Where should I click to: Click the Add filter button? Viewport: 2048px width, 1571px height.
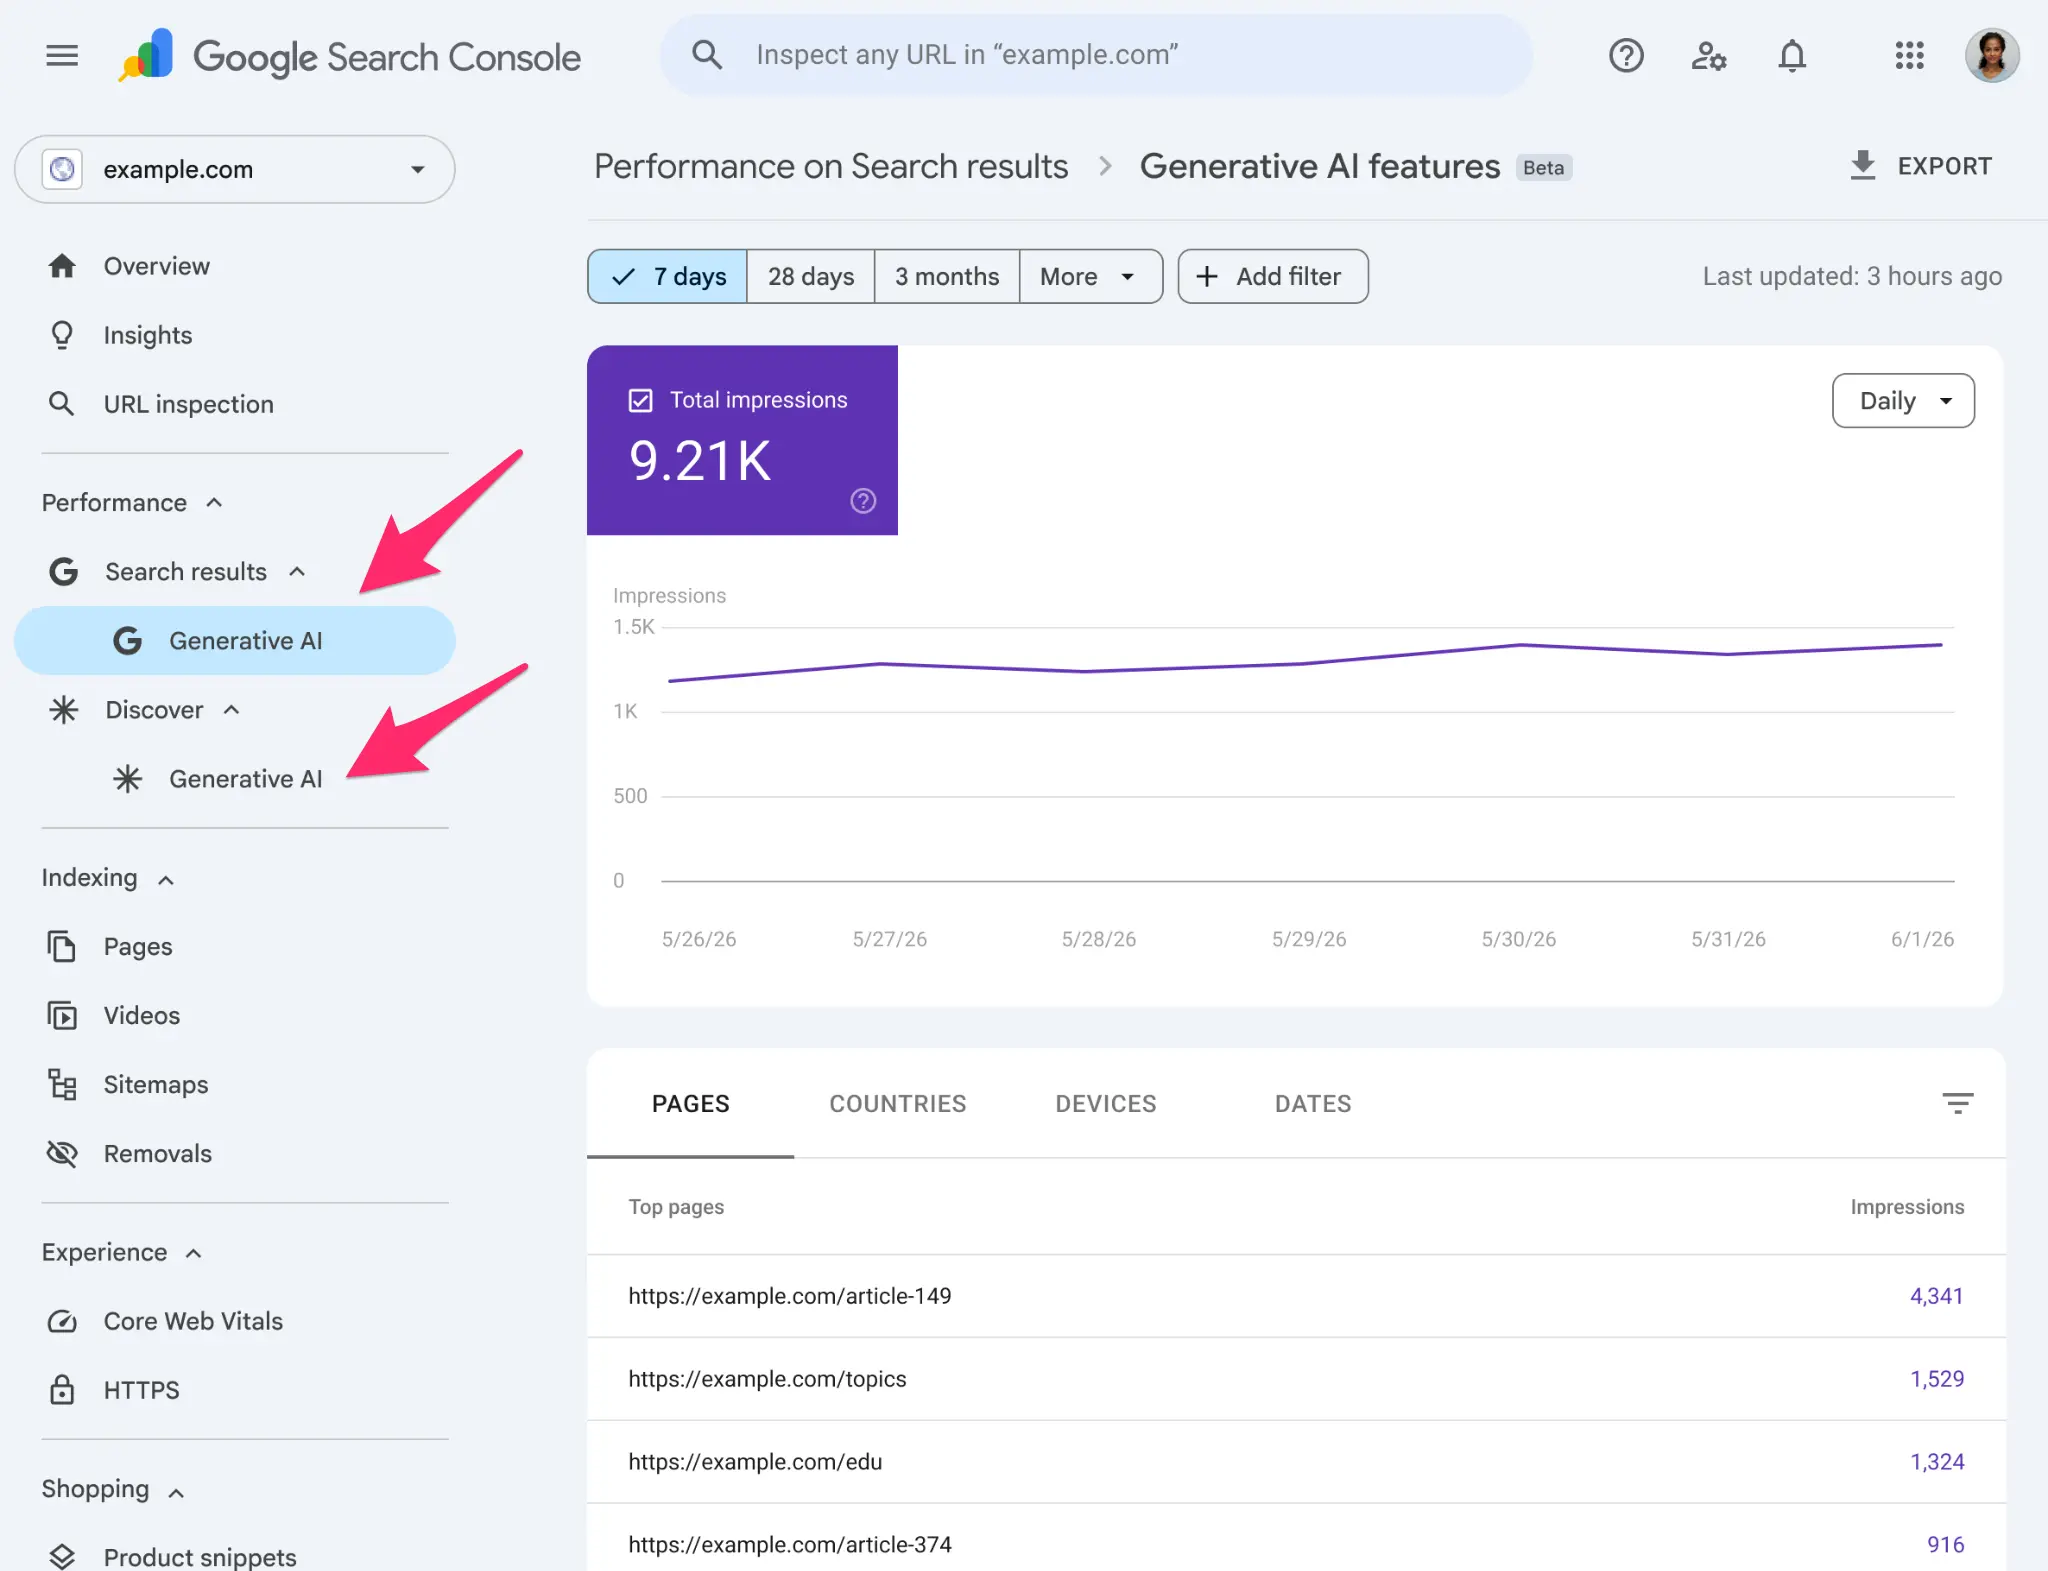coord(1272,276)
